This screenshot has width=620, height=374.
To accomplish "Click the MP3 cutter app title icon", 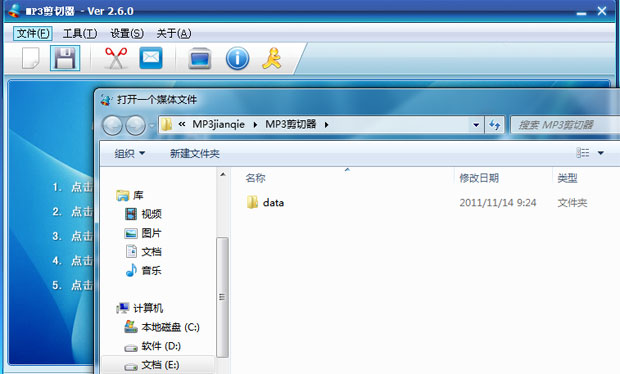I will [15, 10].
